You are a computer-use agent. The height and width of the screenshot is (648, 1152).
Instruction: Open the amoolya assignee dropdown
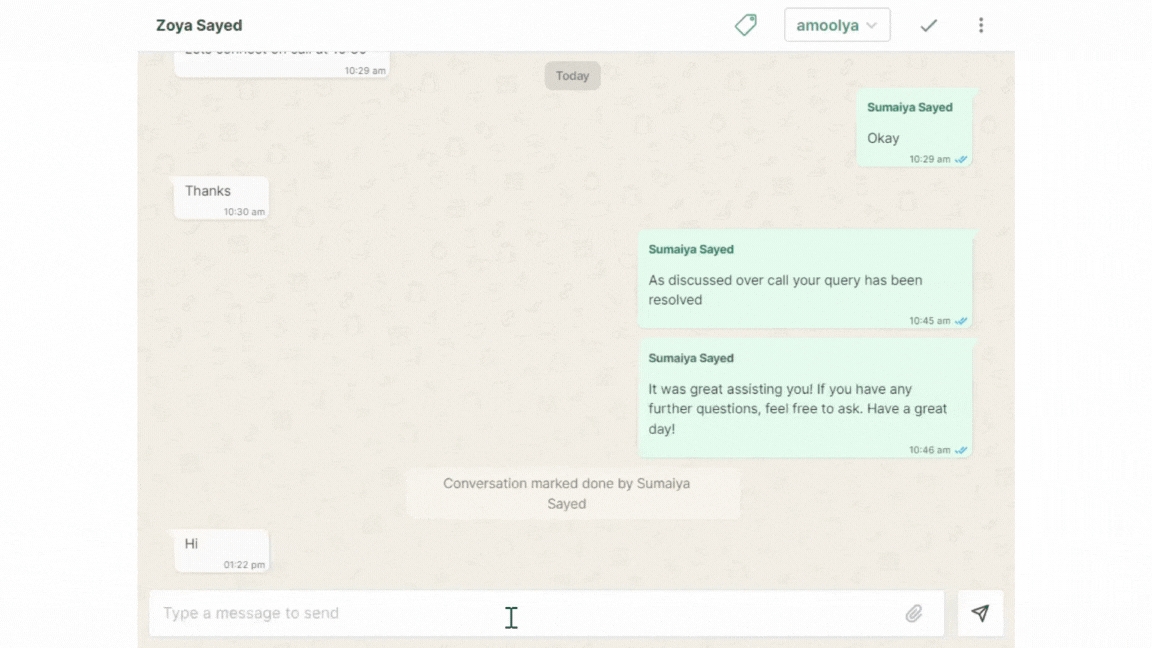tap(836, 25)
